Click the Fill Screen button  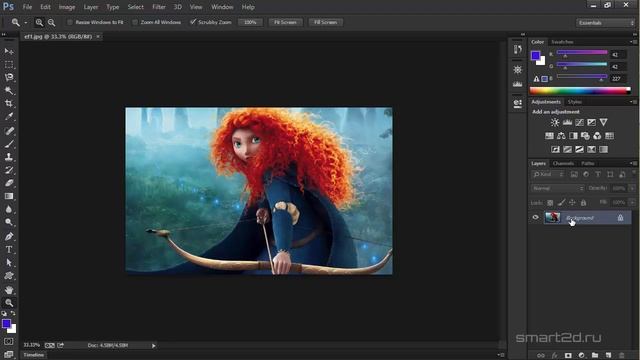[326, 22]
